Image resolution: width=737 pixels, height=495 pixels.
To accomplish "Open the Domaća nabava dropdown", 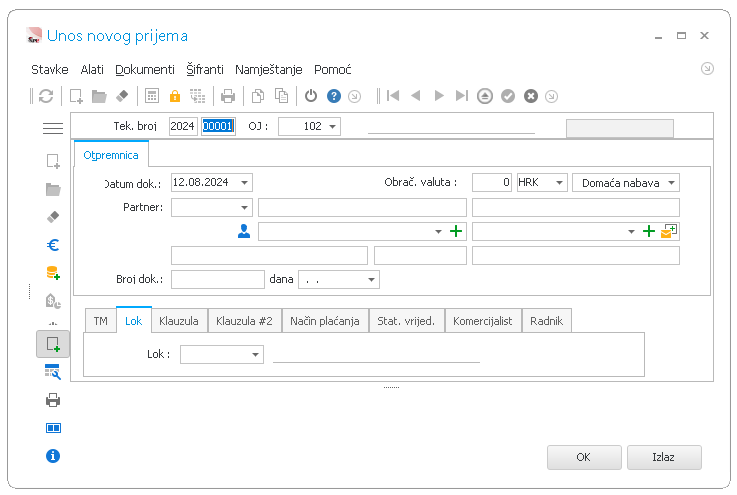I will (x=671, y=182).
